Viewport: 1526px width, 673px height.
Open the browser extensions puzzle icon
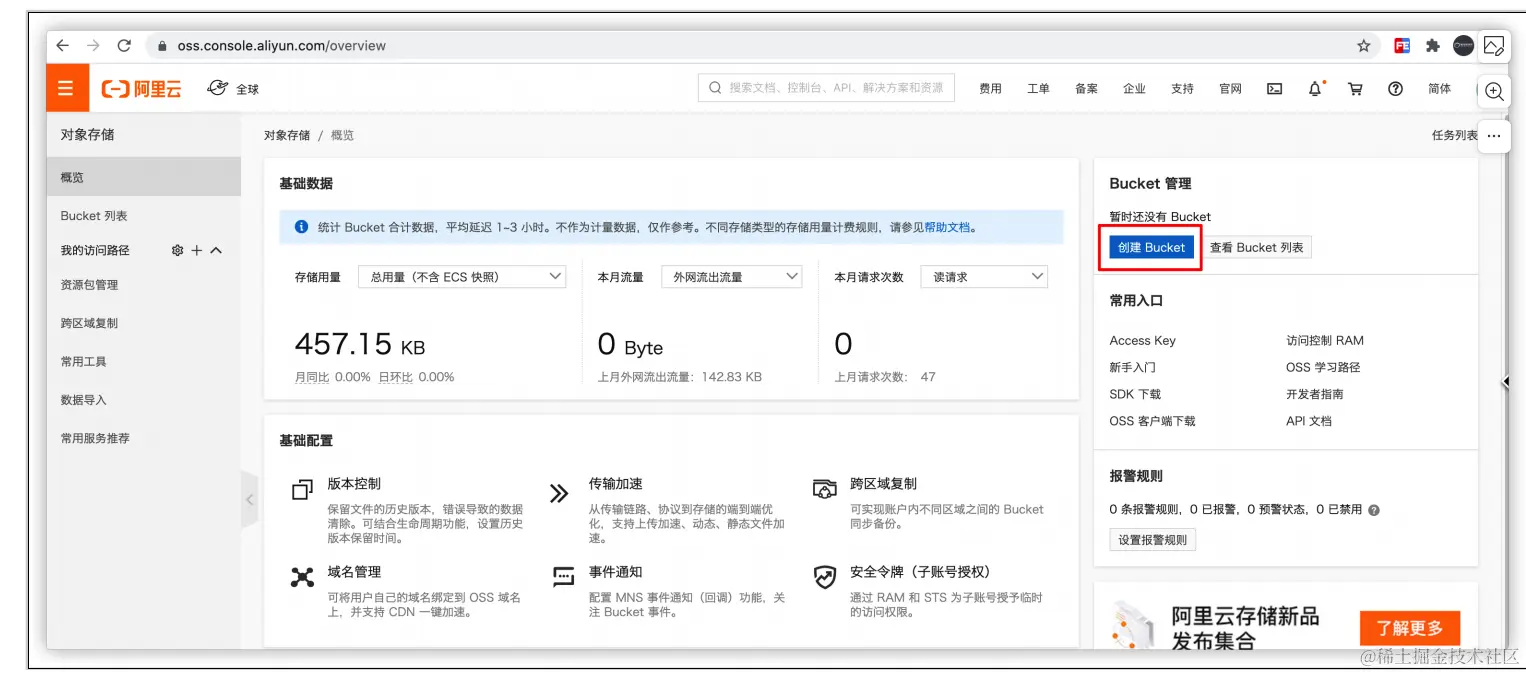pos(1433,45)
